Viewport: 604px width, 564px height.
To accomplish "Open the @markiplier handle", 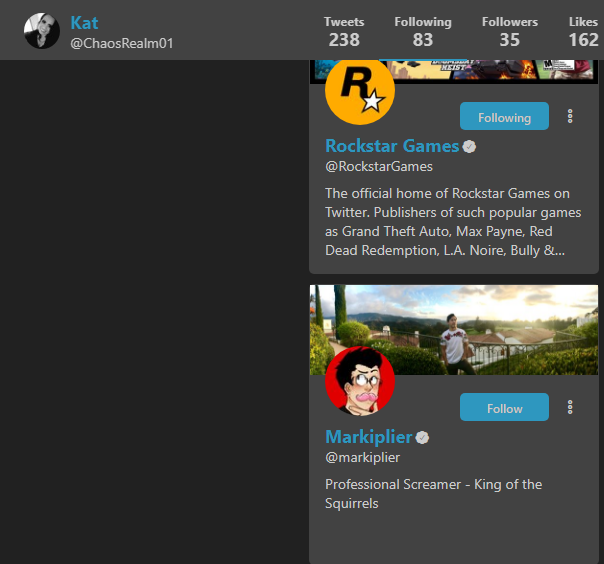I will point(362,457).
